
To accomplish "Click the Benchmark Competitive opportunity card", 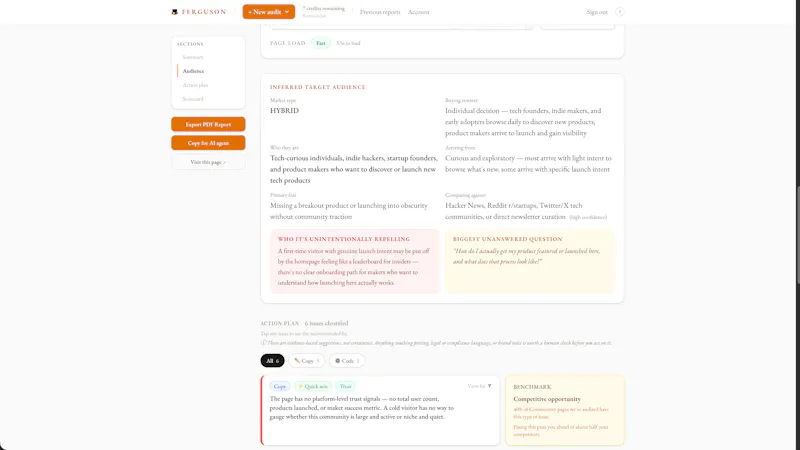I will pyautogui.click(x=565, y=410).
